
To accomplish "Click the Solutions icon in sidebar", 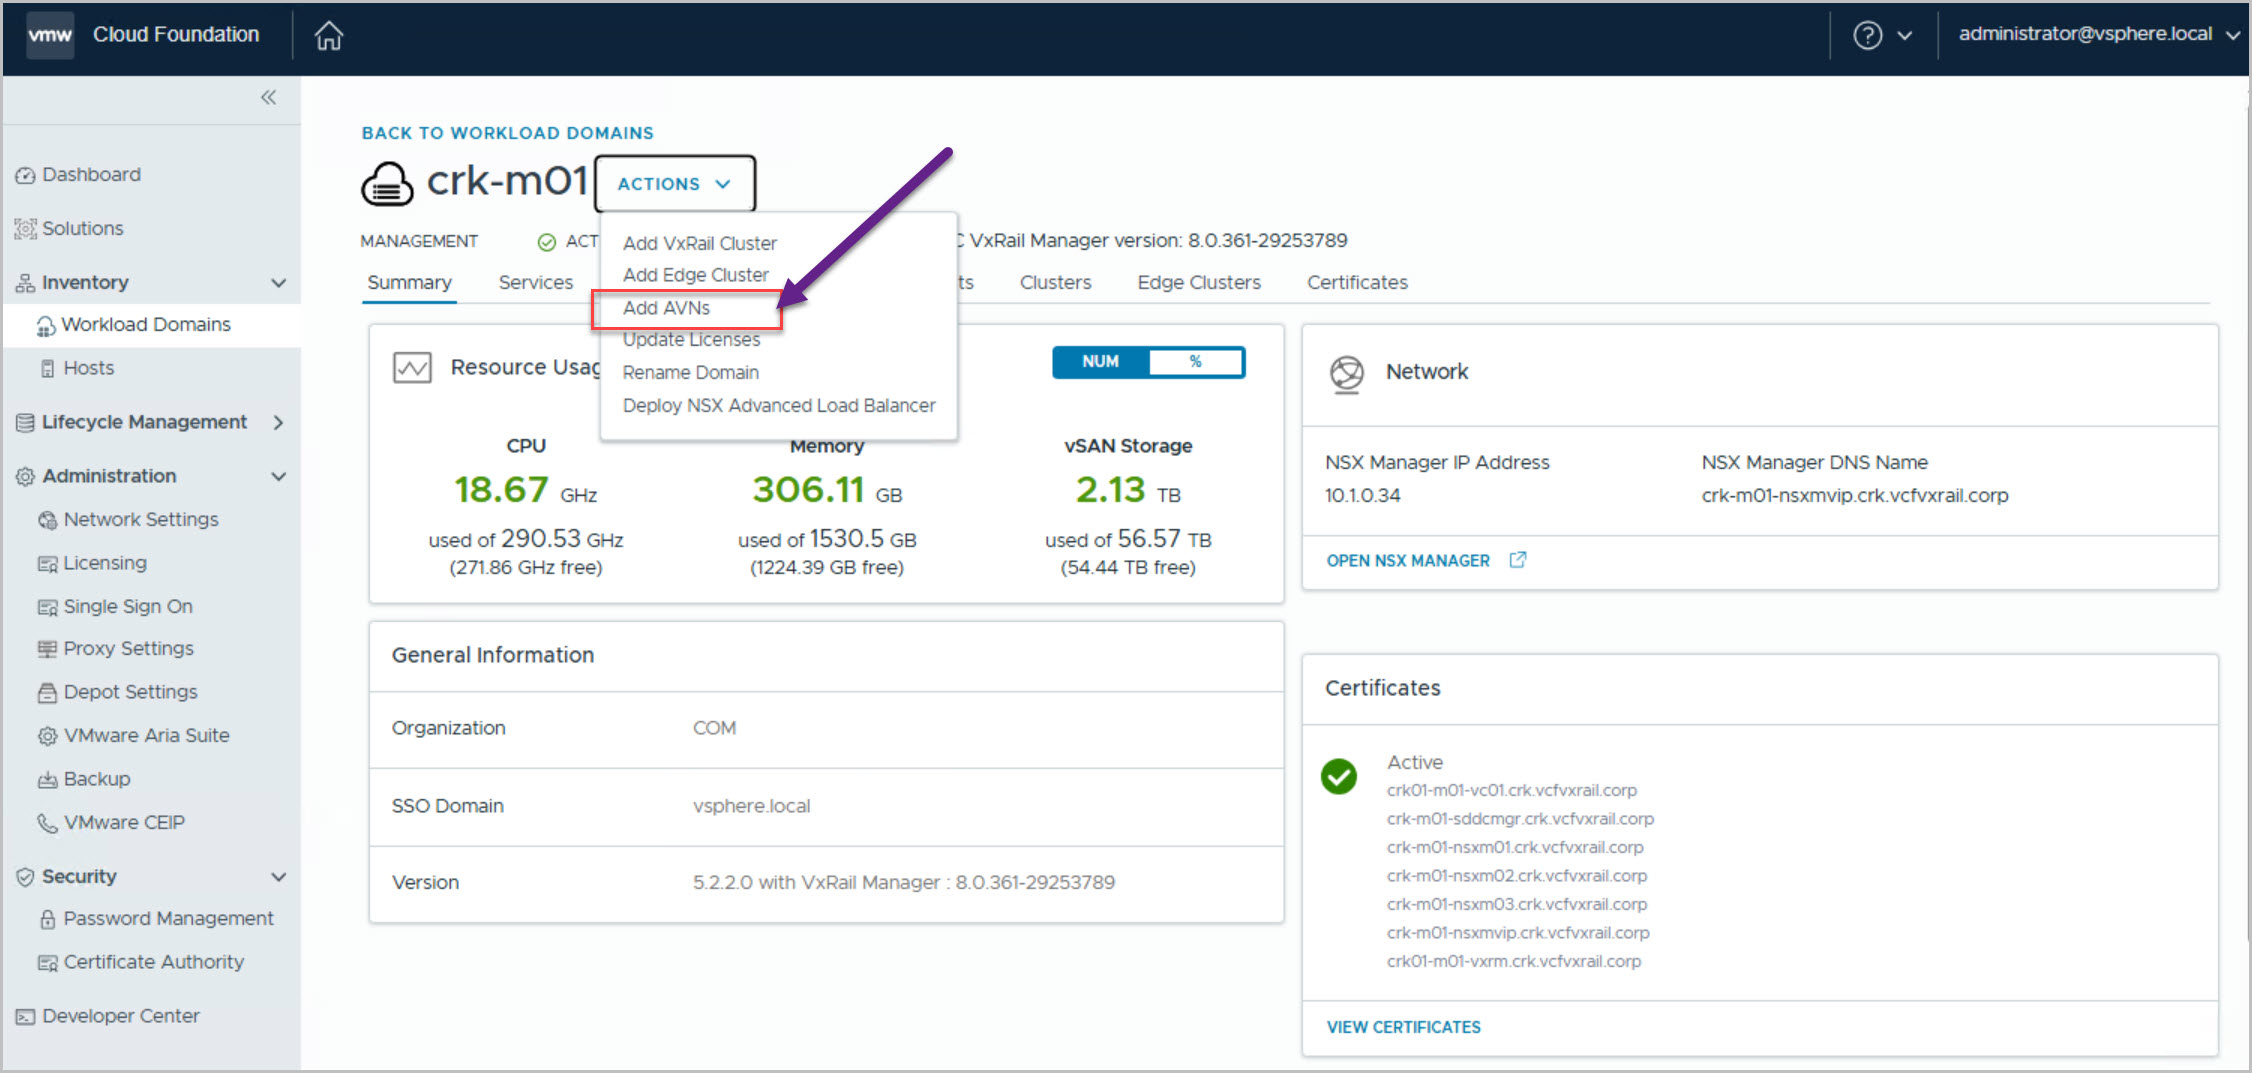I will (x=25, y=229).
